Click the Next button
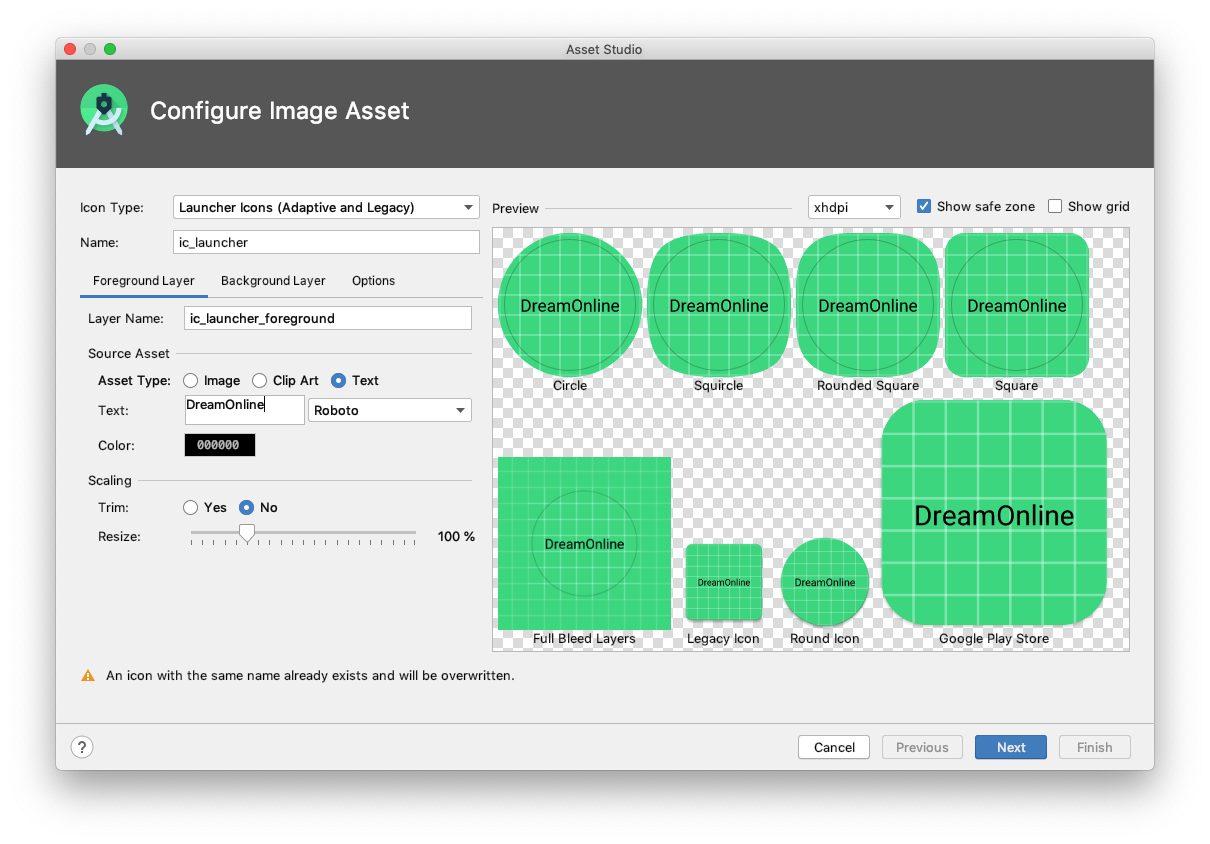 [x=1010, y=747]
